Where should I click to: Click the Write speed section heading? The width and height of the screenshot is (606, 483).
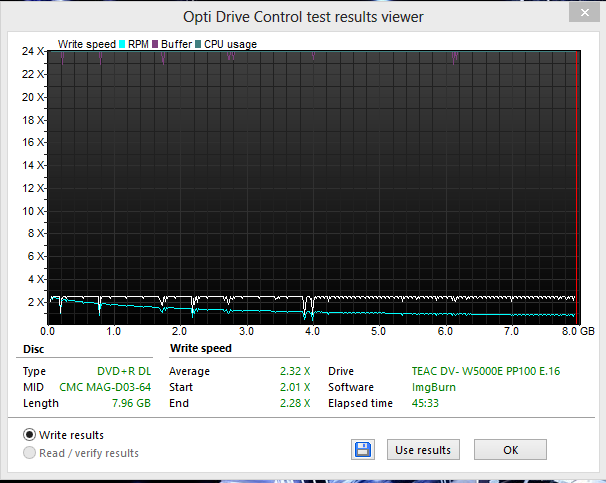coord(201,348)
